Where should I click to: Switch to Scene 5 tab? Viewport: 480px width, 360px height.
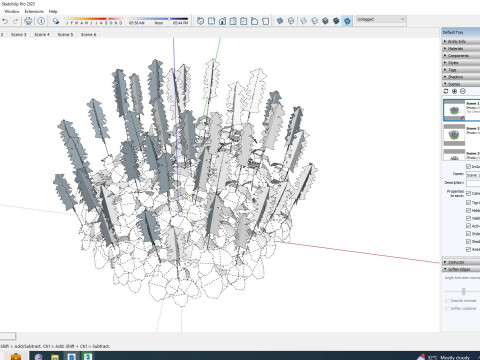coord(65,34)
